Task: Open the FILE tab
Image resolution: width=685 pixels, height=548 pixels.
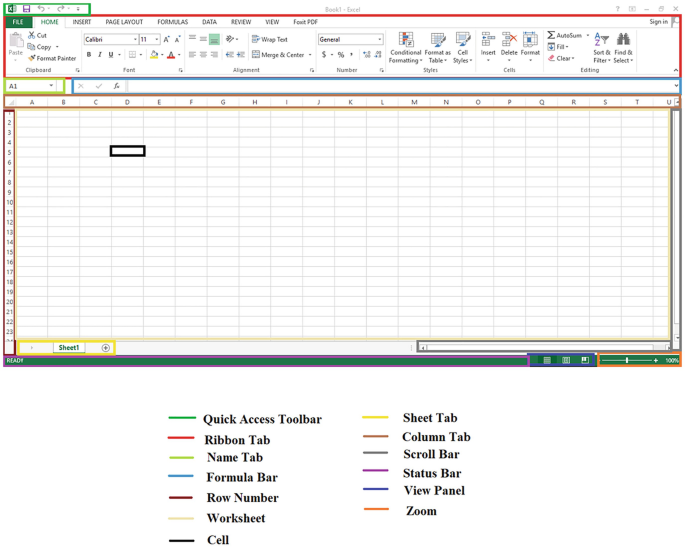Action: (18, 22)
